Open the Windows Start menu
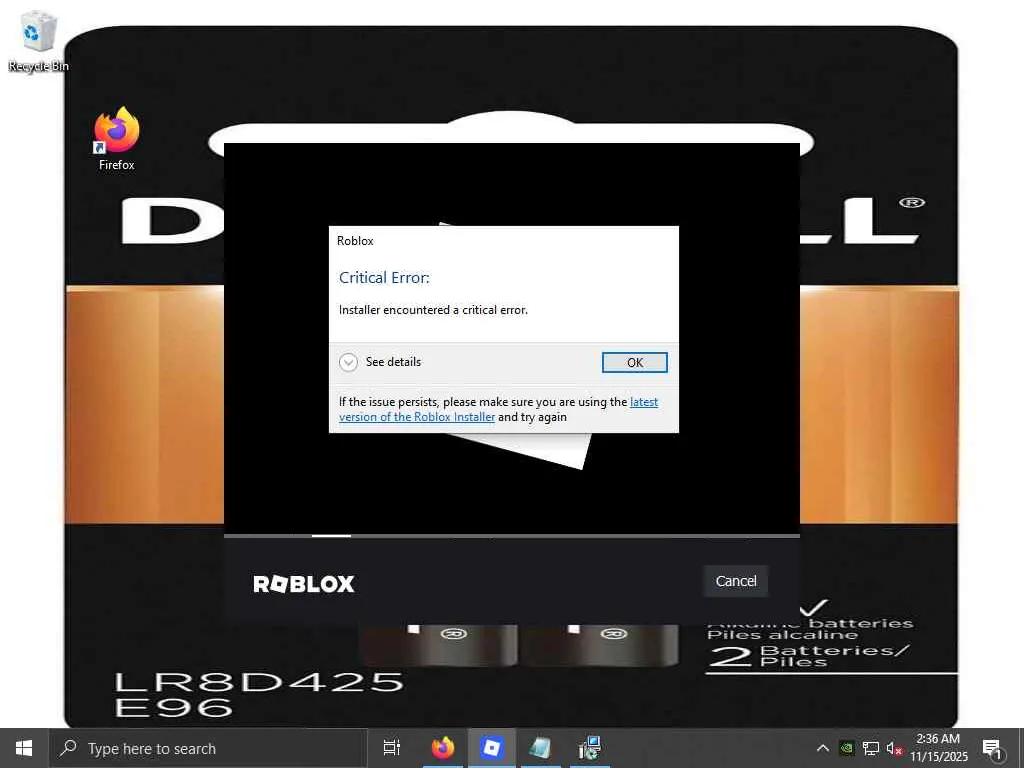This screenshot has width=1024, height=768. 24,748
